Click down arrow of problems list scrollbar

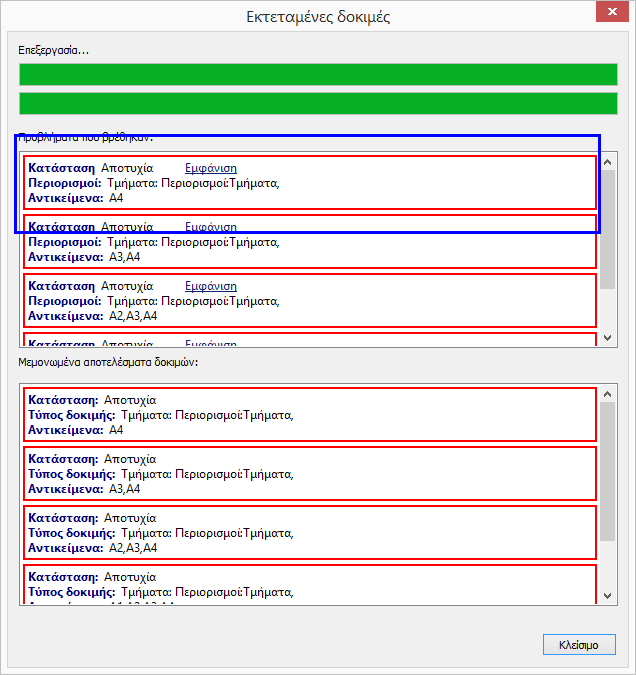click(x=608, y=339)
